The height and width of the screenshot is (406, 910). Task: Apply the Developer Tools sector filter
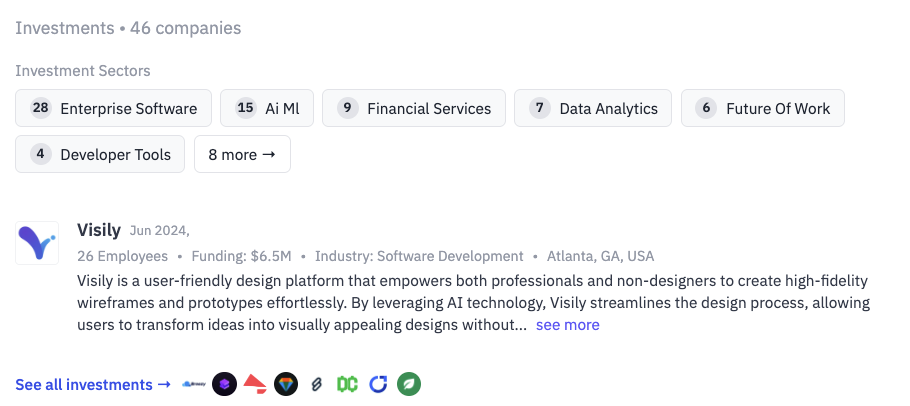[x=100, y=154]
